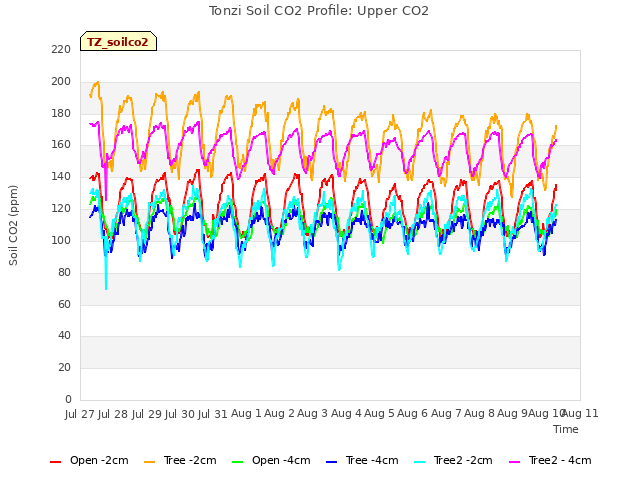Screen dimensions: 640x480
Task: Click the chart title 'Tonzi Soil CO2 Profile: Upper CO2'
Action: (319, 11)
